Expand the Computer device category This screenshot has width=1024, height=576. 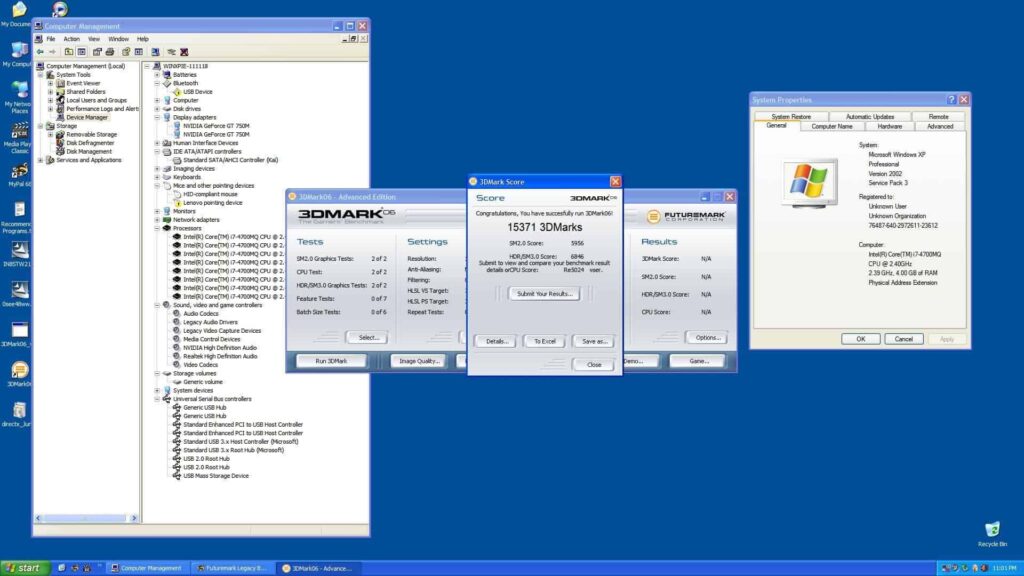tap(157, 101)
